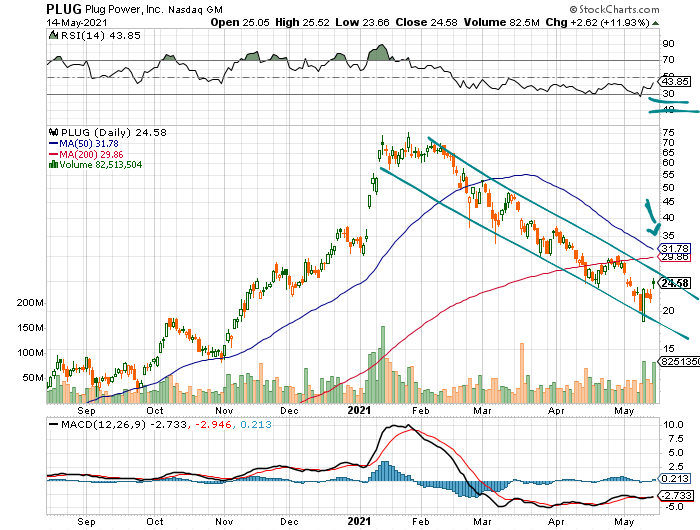Click the volume bars icon in the legend
Viewport: 700px width, 530px height.
click(54, 165)
